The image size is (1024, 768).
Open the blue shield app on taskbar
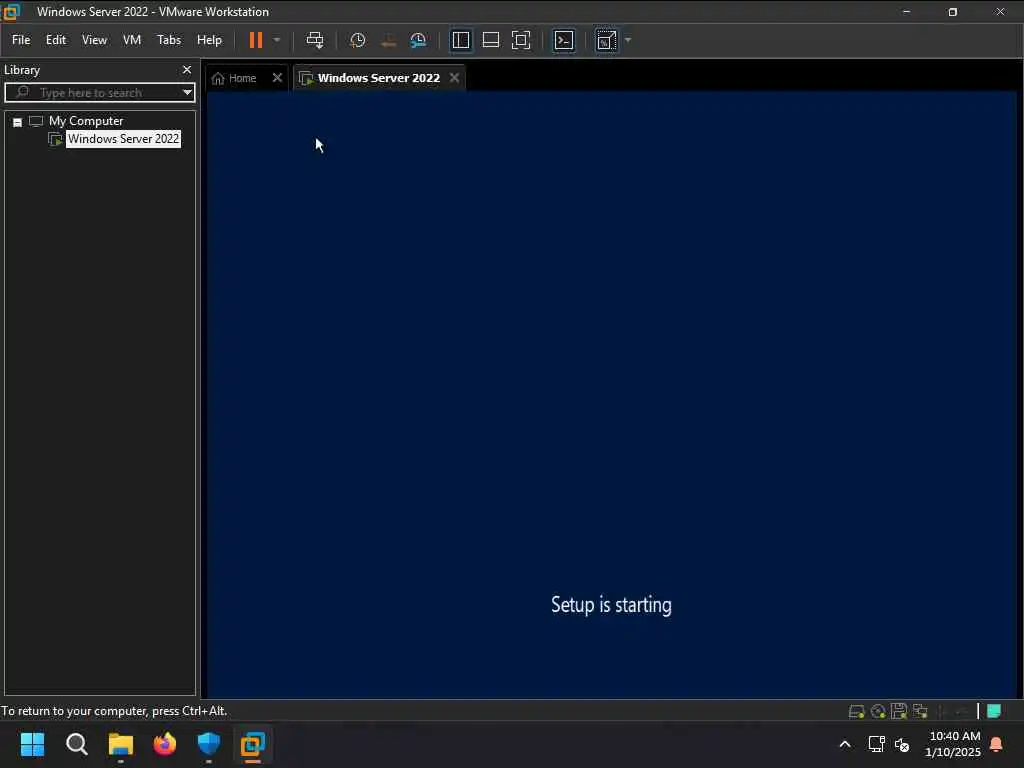pyautogui.click(x=208, y=744)
